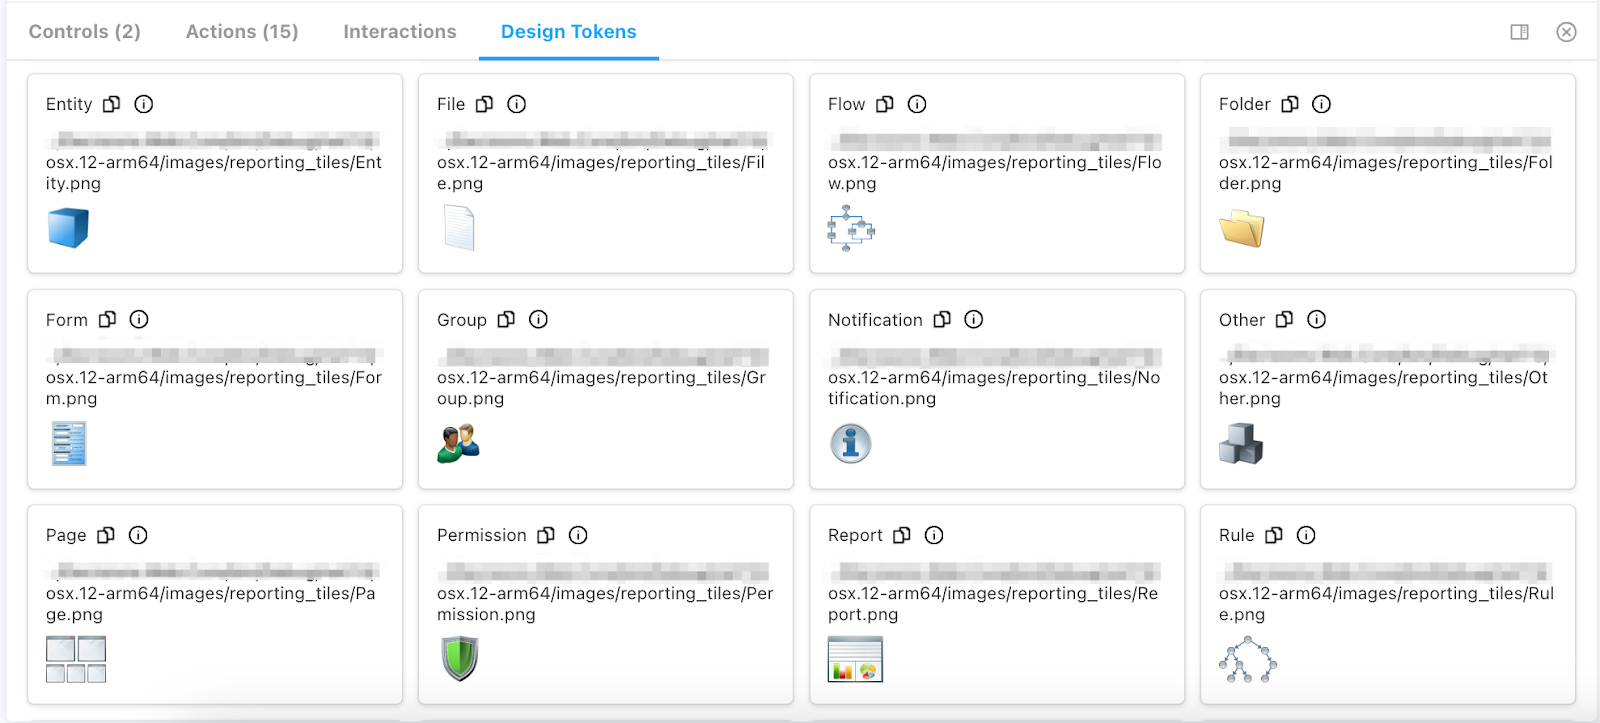Toggle the side panel layout icon
1600x723 pixels.
tap(1519, 32)
